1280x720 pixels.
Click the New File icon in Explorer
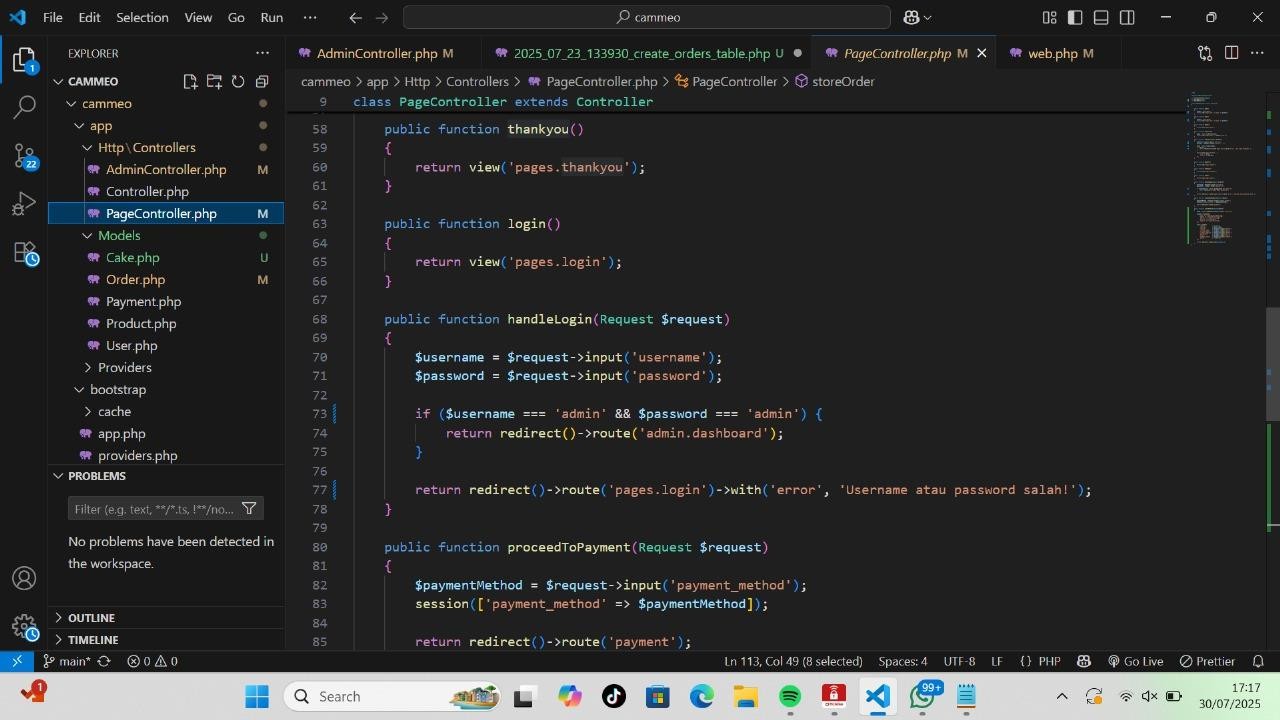tap(190, 82)
